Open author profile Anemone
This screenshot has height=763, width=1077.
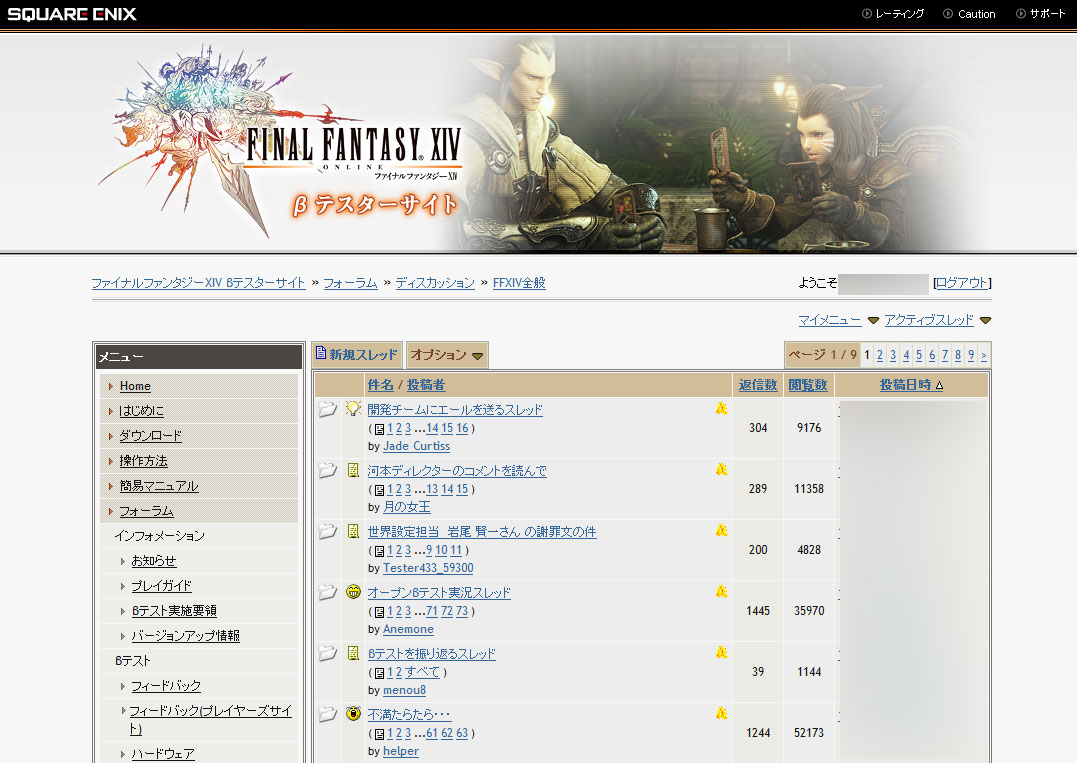point(408,630)
